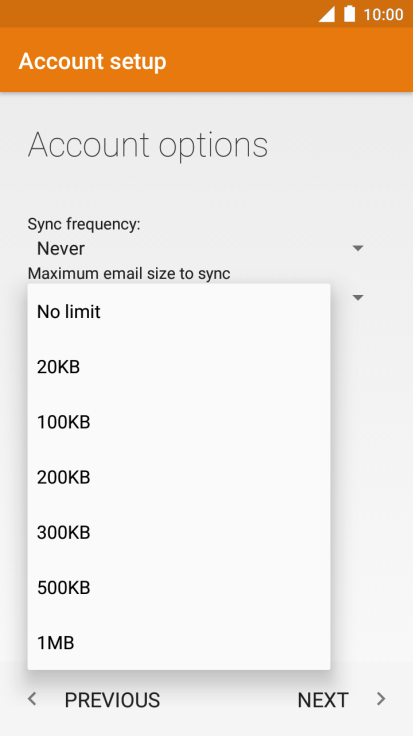The height and width of the screenshot is (736, 413).
Task: Click the maximum email size dropdown arrow
Action: (x=358, y=297)
